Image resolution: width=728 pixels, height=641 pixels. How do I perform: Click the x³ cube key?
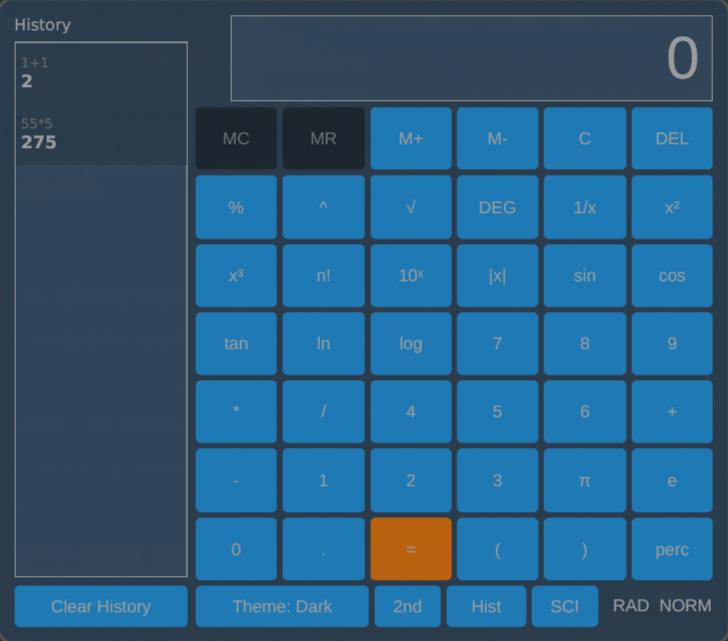point(236,275)
